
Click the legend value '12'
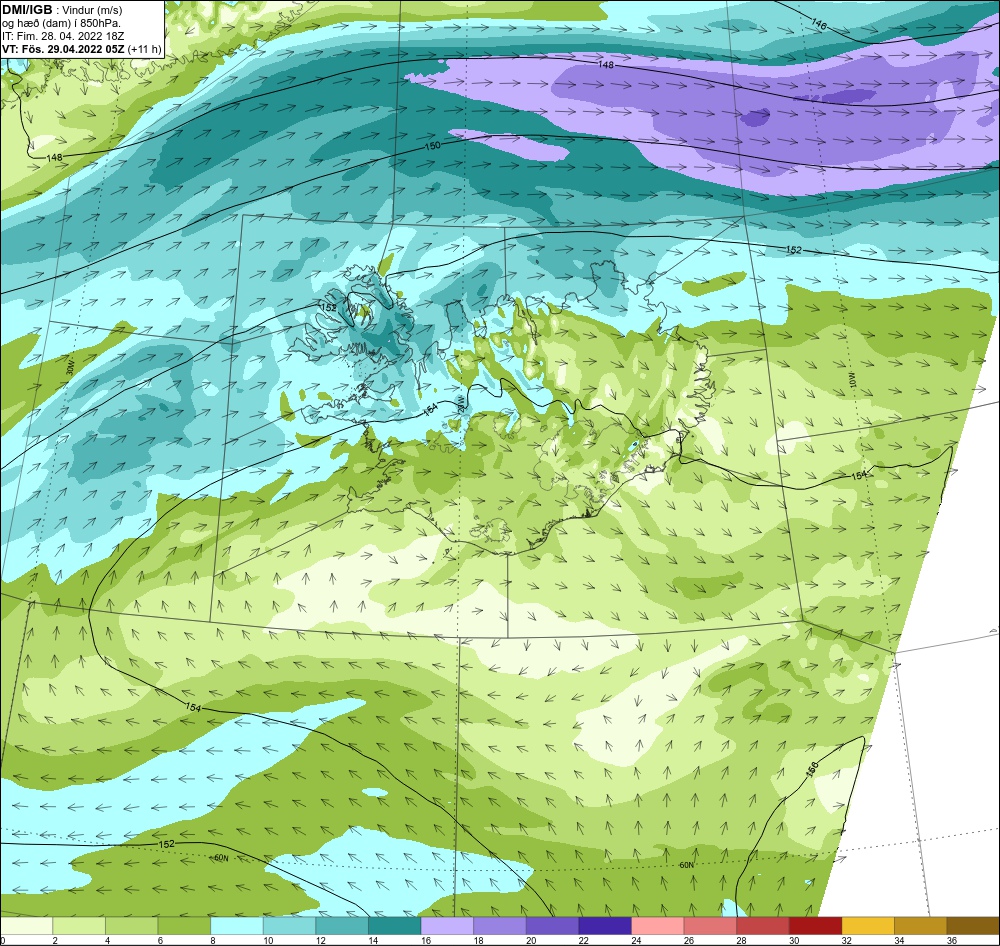click(x=320, y=940)
